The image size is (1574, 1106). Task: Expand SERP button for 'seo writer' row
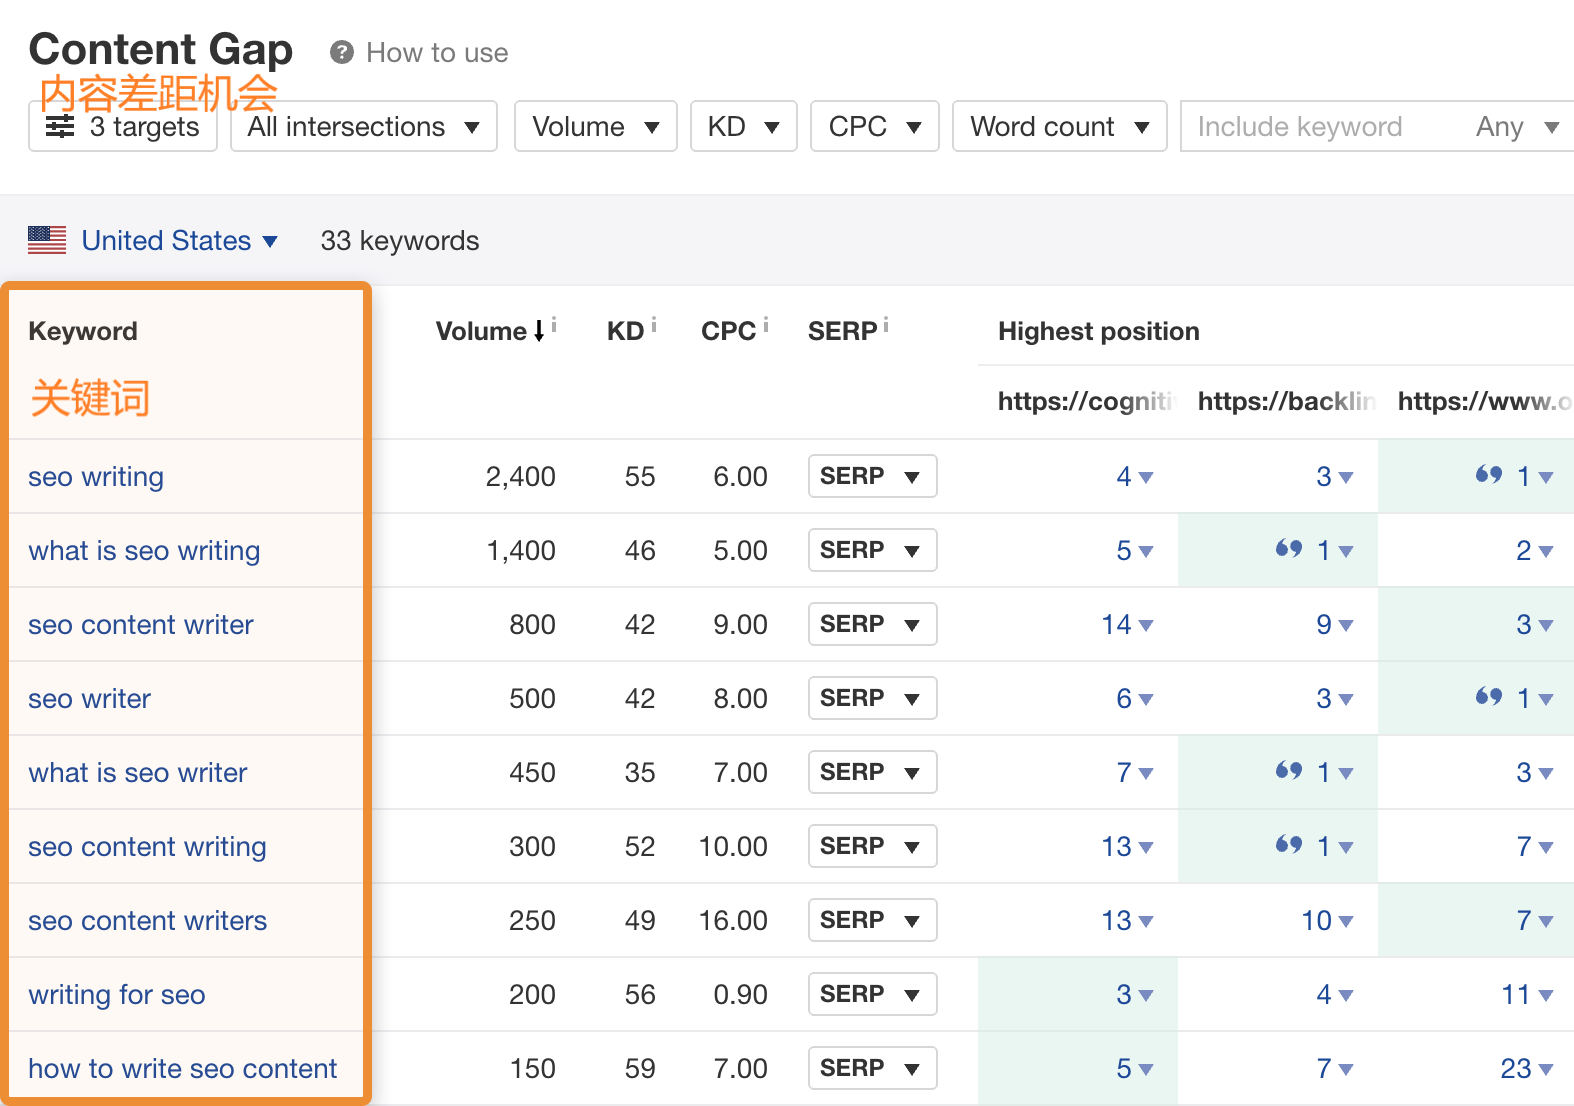coord(871,698)
